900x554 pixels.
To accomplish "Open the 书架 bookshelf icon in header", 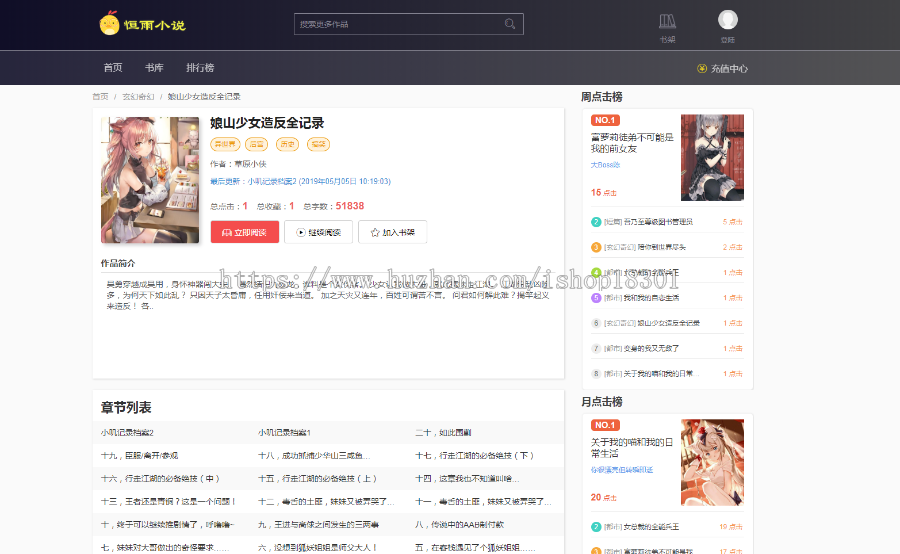I will 667,22.
